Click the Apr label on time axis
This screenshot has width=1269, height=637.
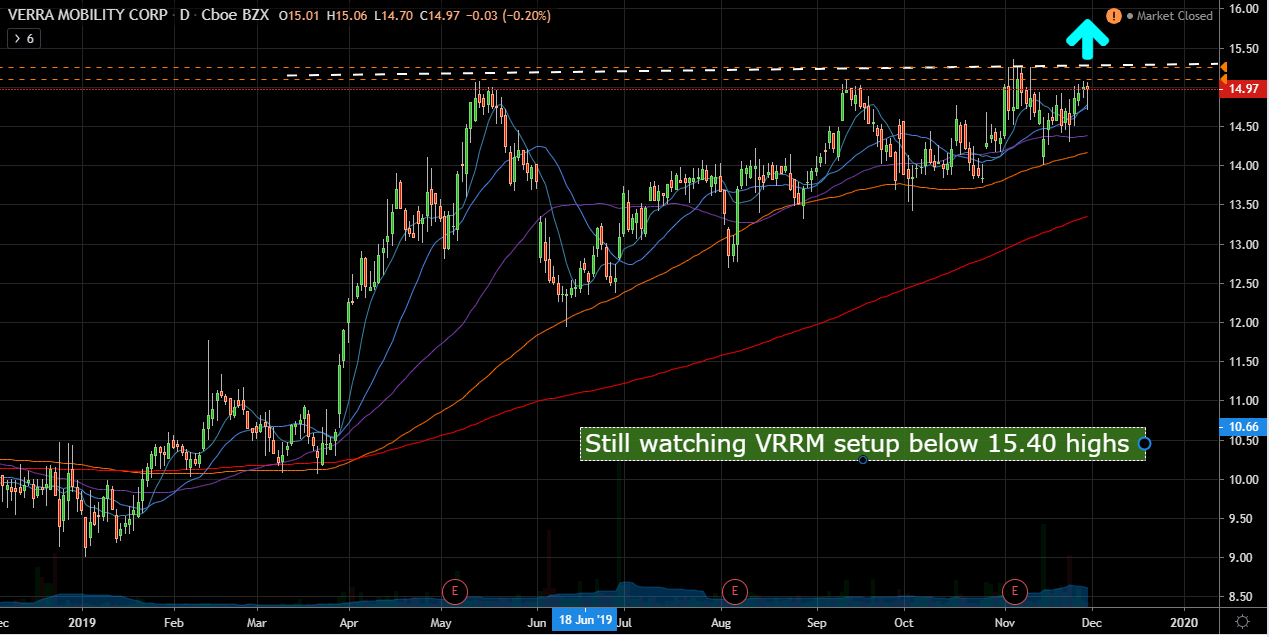[349, 621]
